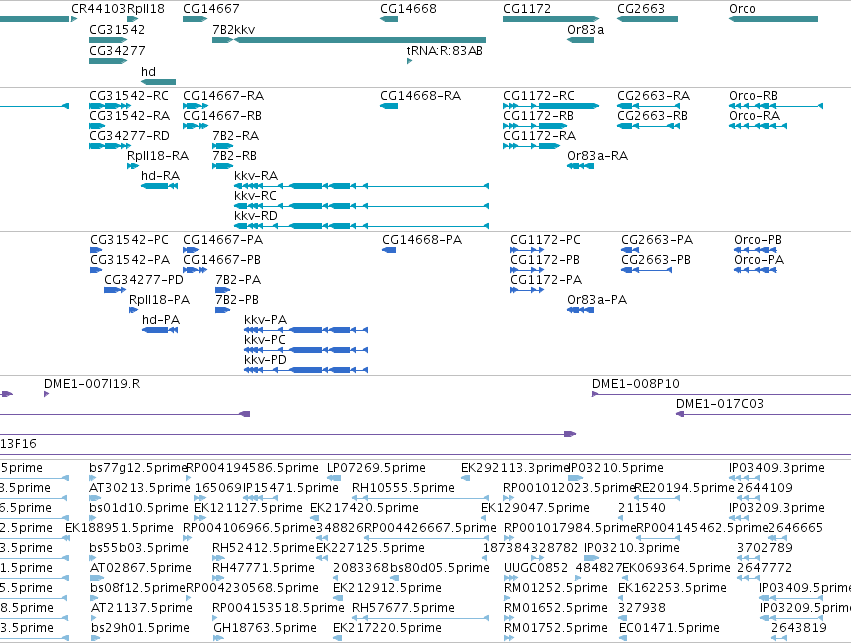Click protein label Or83a-PA
The width and height of the screenshot is (851, 643).
pyautogui.click(x=597, y=300)
